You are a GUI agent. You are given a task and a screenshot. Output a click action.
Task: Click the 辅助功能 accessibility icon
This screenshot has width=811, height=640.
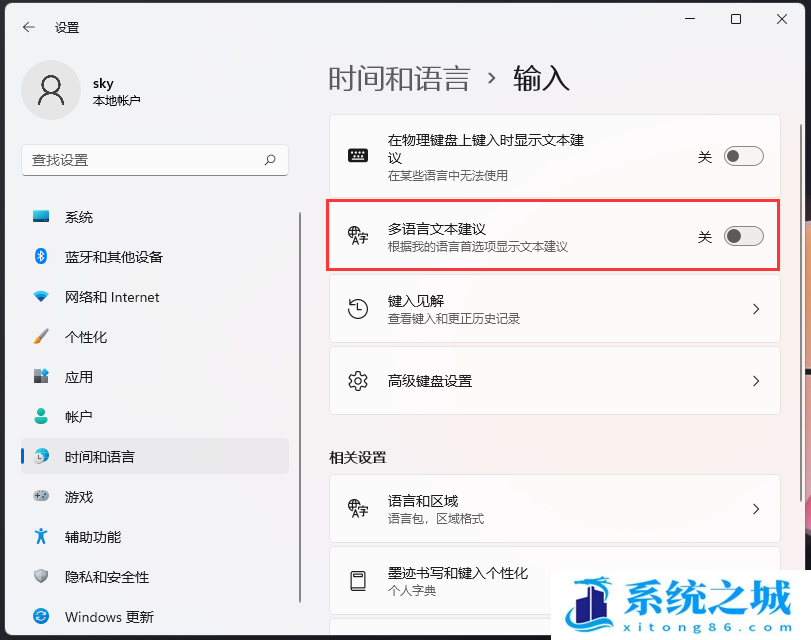click(x=41, y=536)
